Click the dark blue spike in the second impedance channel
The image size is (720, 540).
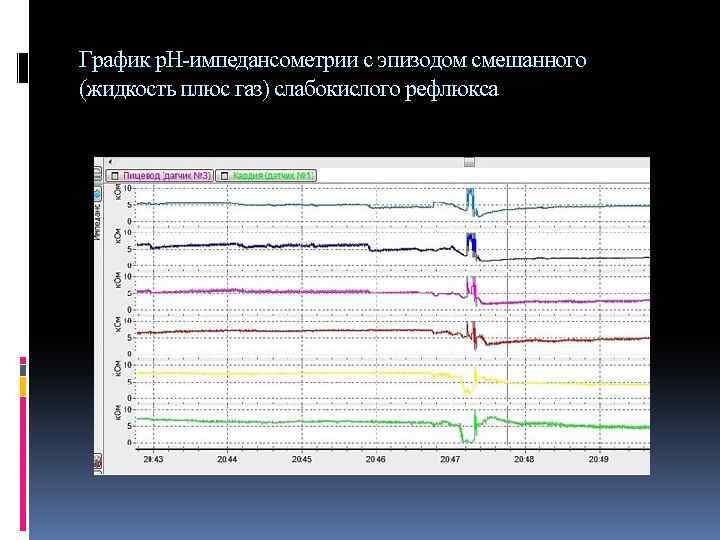(x=471, y=244)
